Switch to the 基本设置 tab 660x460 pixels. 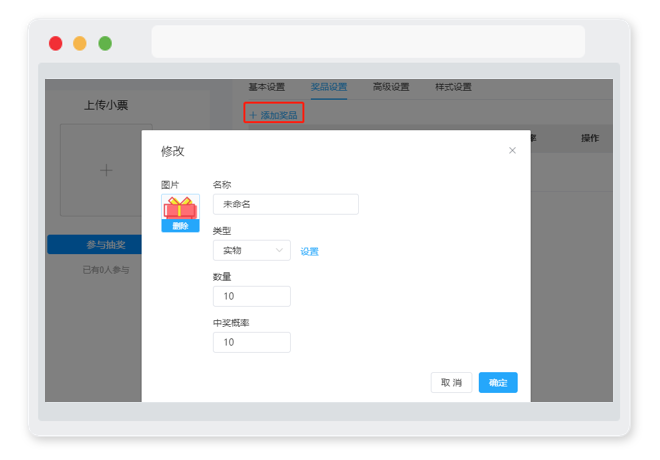(266, 87)
